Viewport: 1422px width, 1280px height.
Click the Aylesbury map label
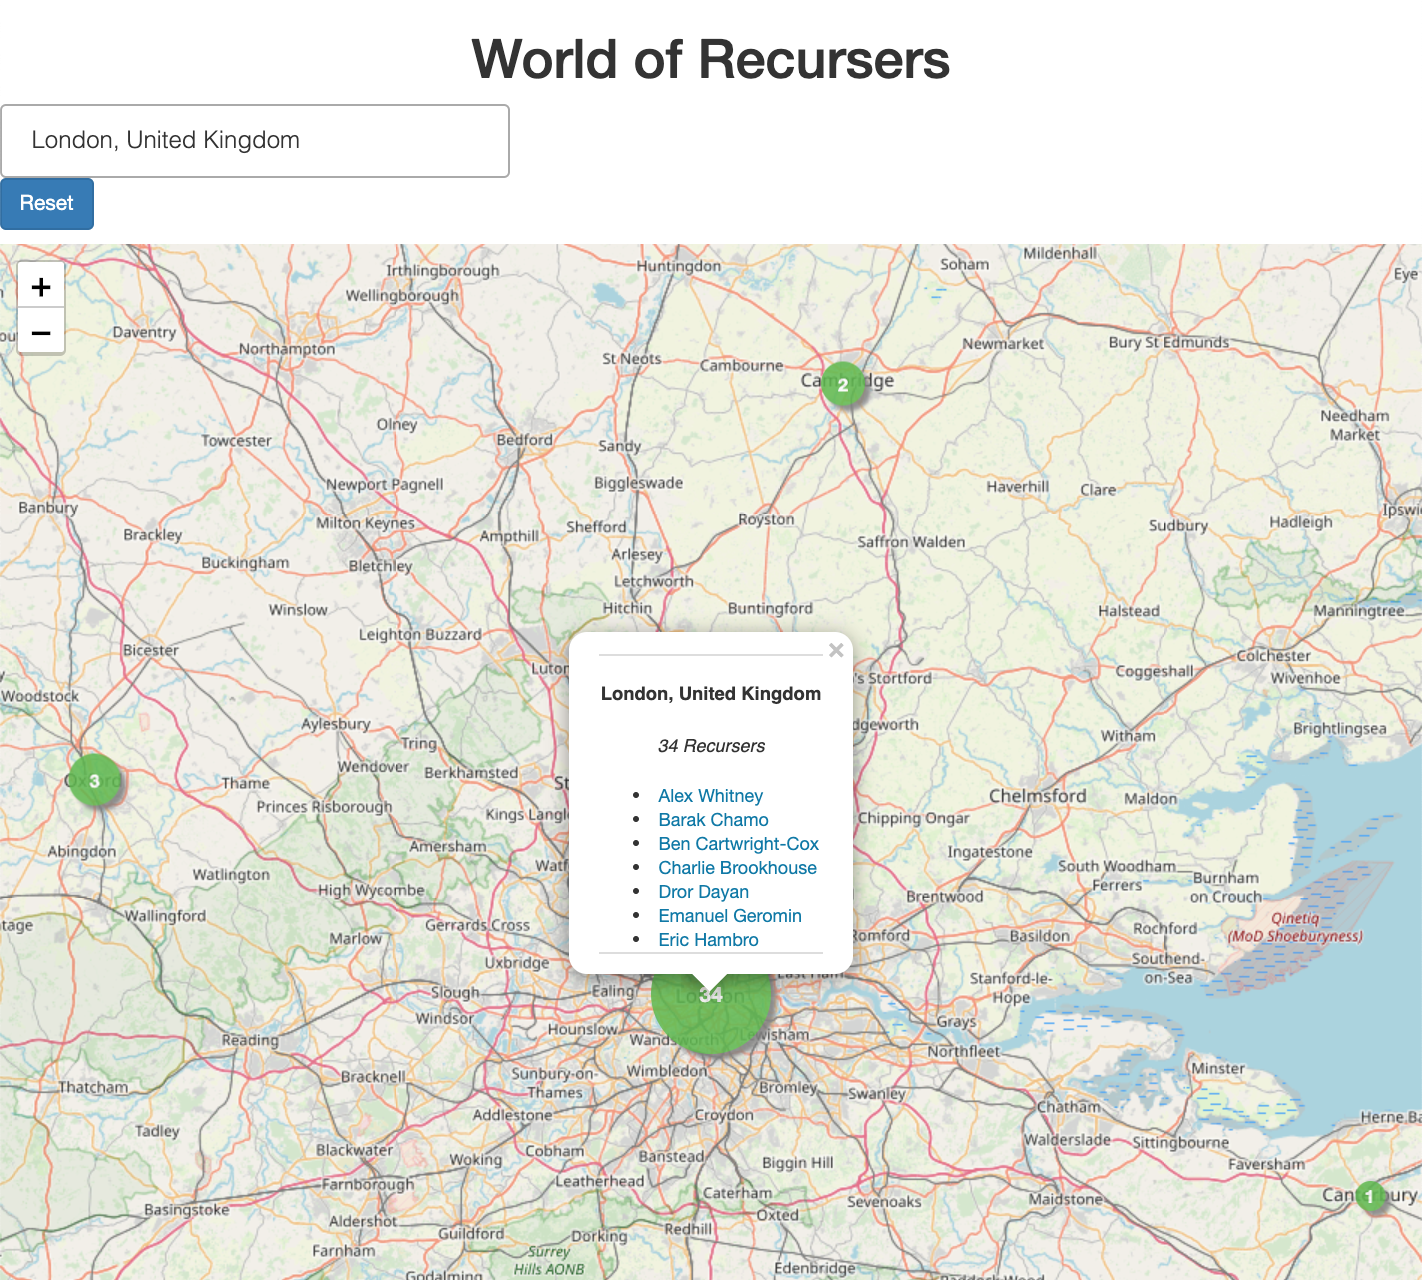click(x=336, y=724)
